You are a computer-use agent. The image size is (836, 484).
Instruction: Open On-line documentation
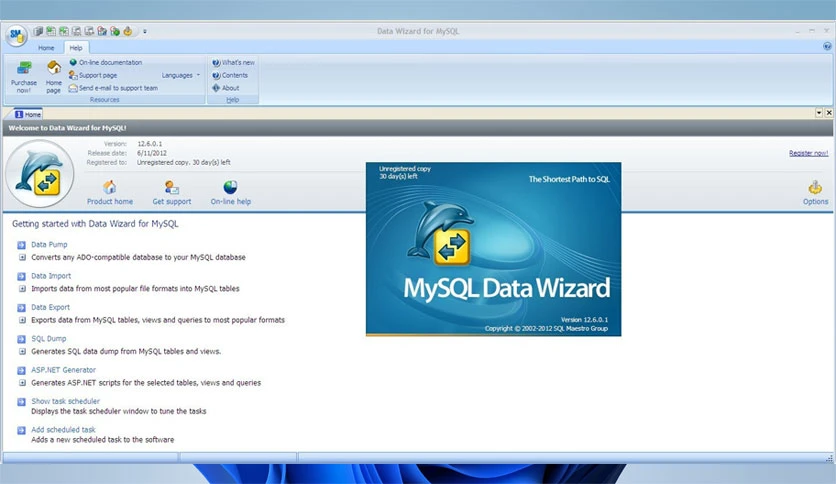106,62
